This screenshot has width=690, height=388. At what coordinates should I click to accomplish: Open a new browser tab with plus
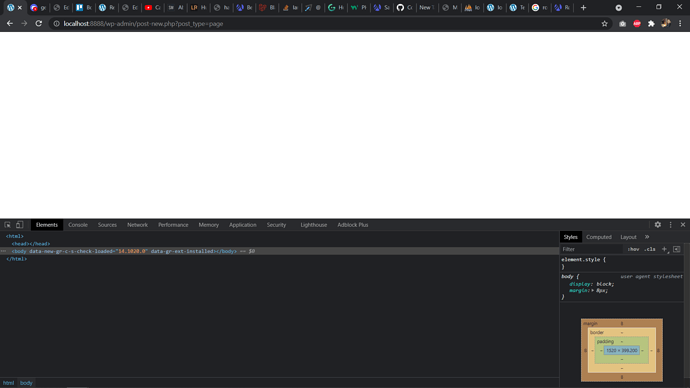584,7
